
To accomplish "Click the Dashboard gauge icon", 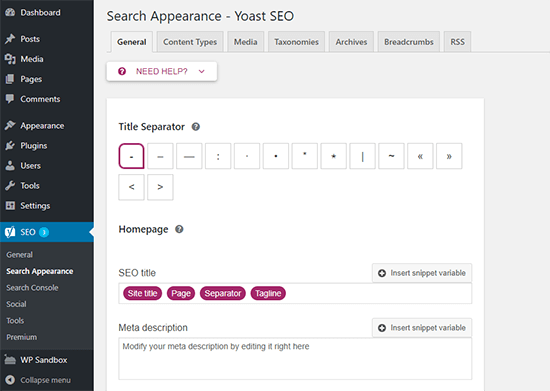I will [x=10, y=12].
